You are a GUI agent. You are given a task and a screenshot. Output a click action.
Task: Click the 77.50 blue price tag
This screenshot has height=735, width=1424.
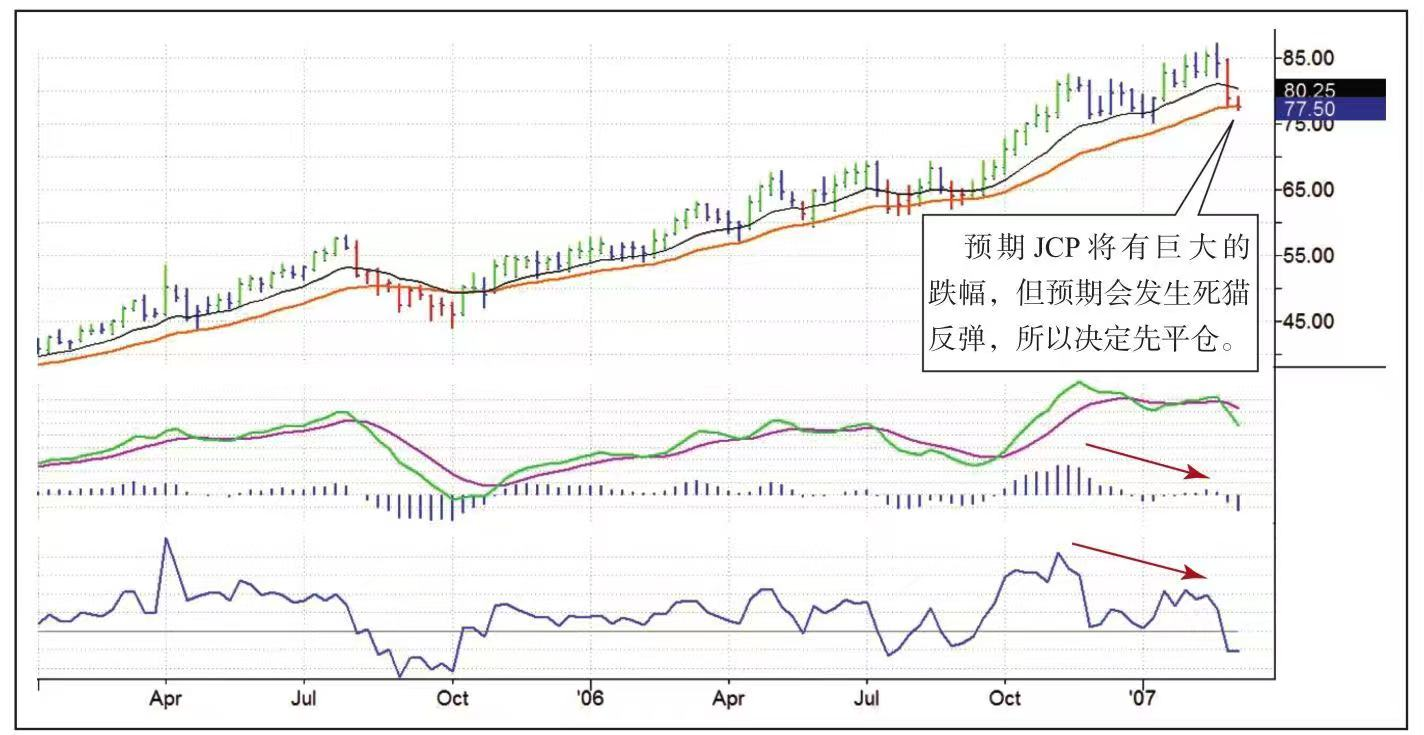pyautogui.click(x=1331, y=108)
